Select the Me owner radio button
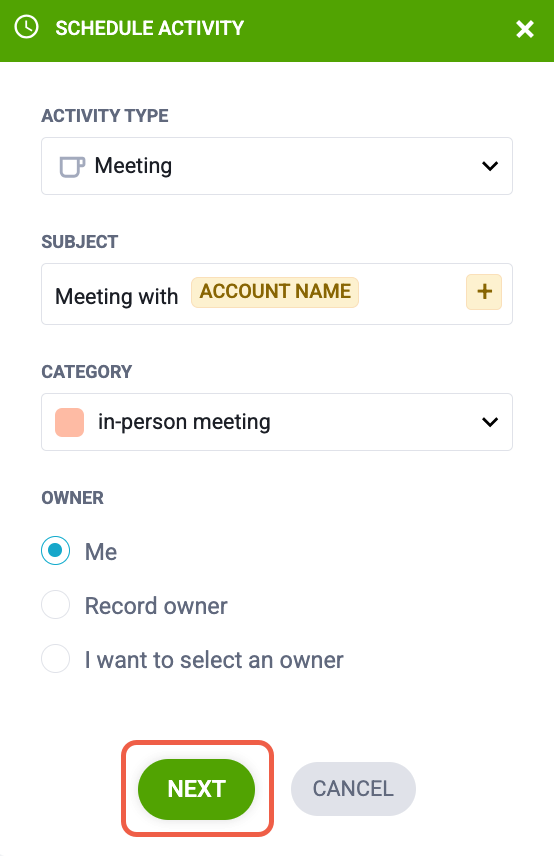The image size is (554, 856). (55, 550)
